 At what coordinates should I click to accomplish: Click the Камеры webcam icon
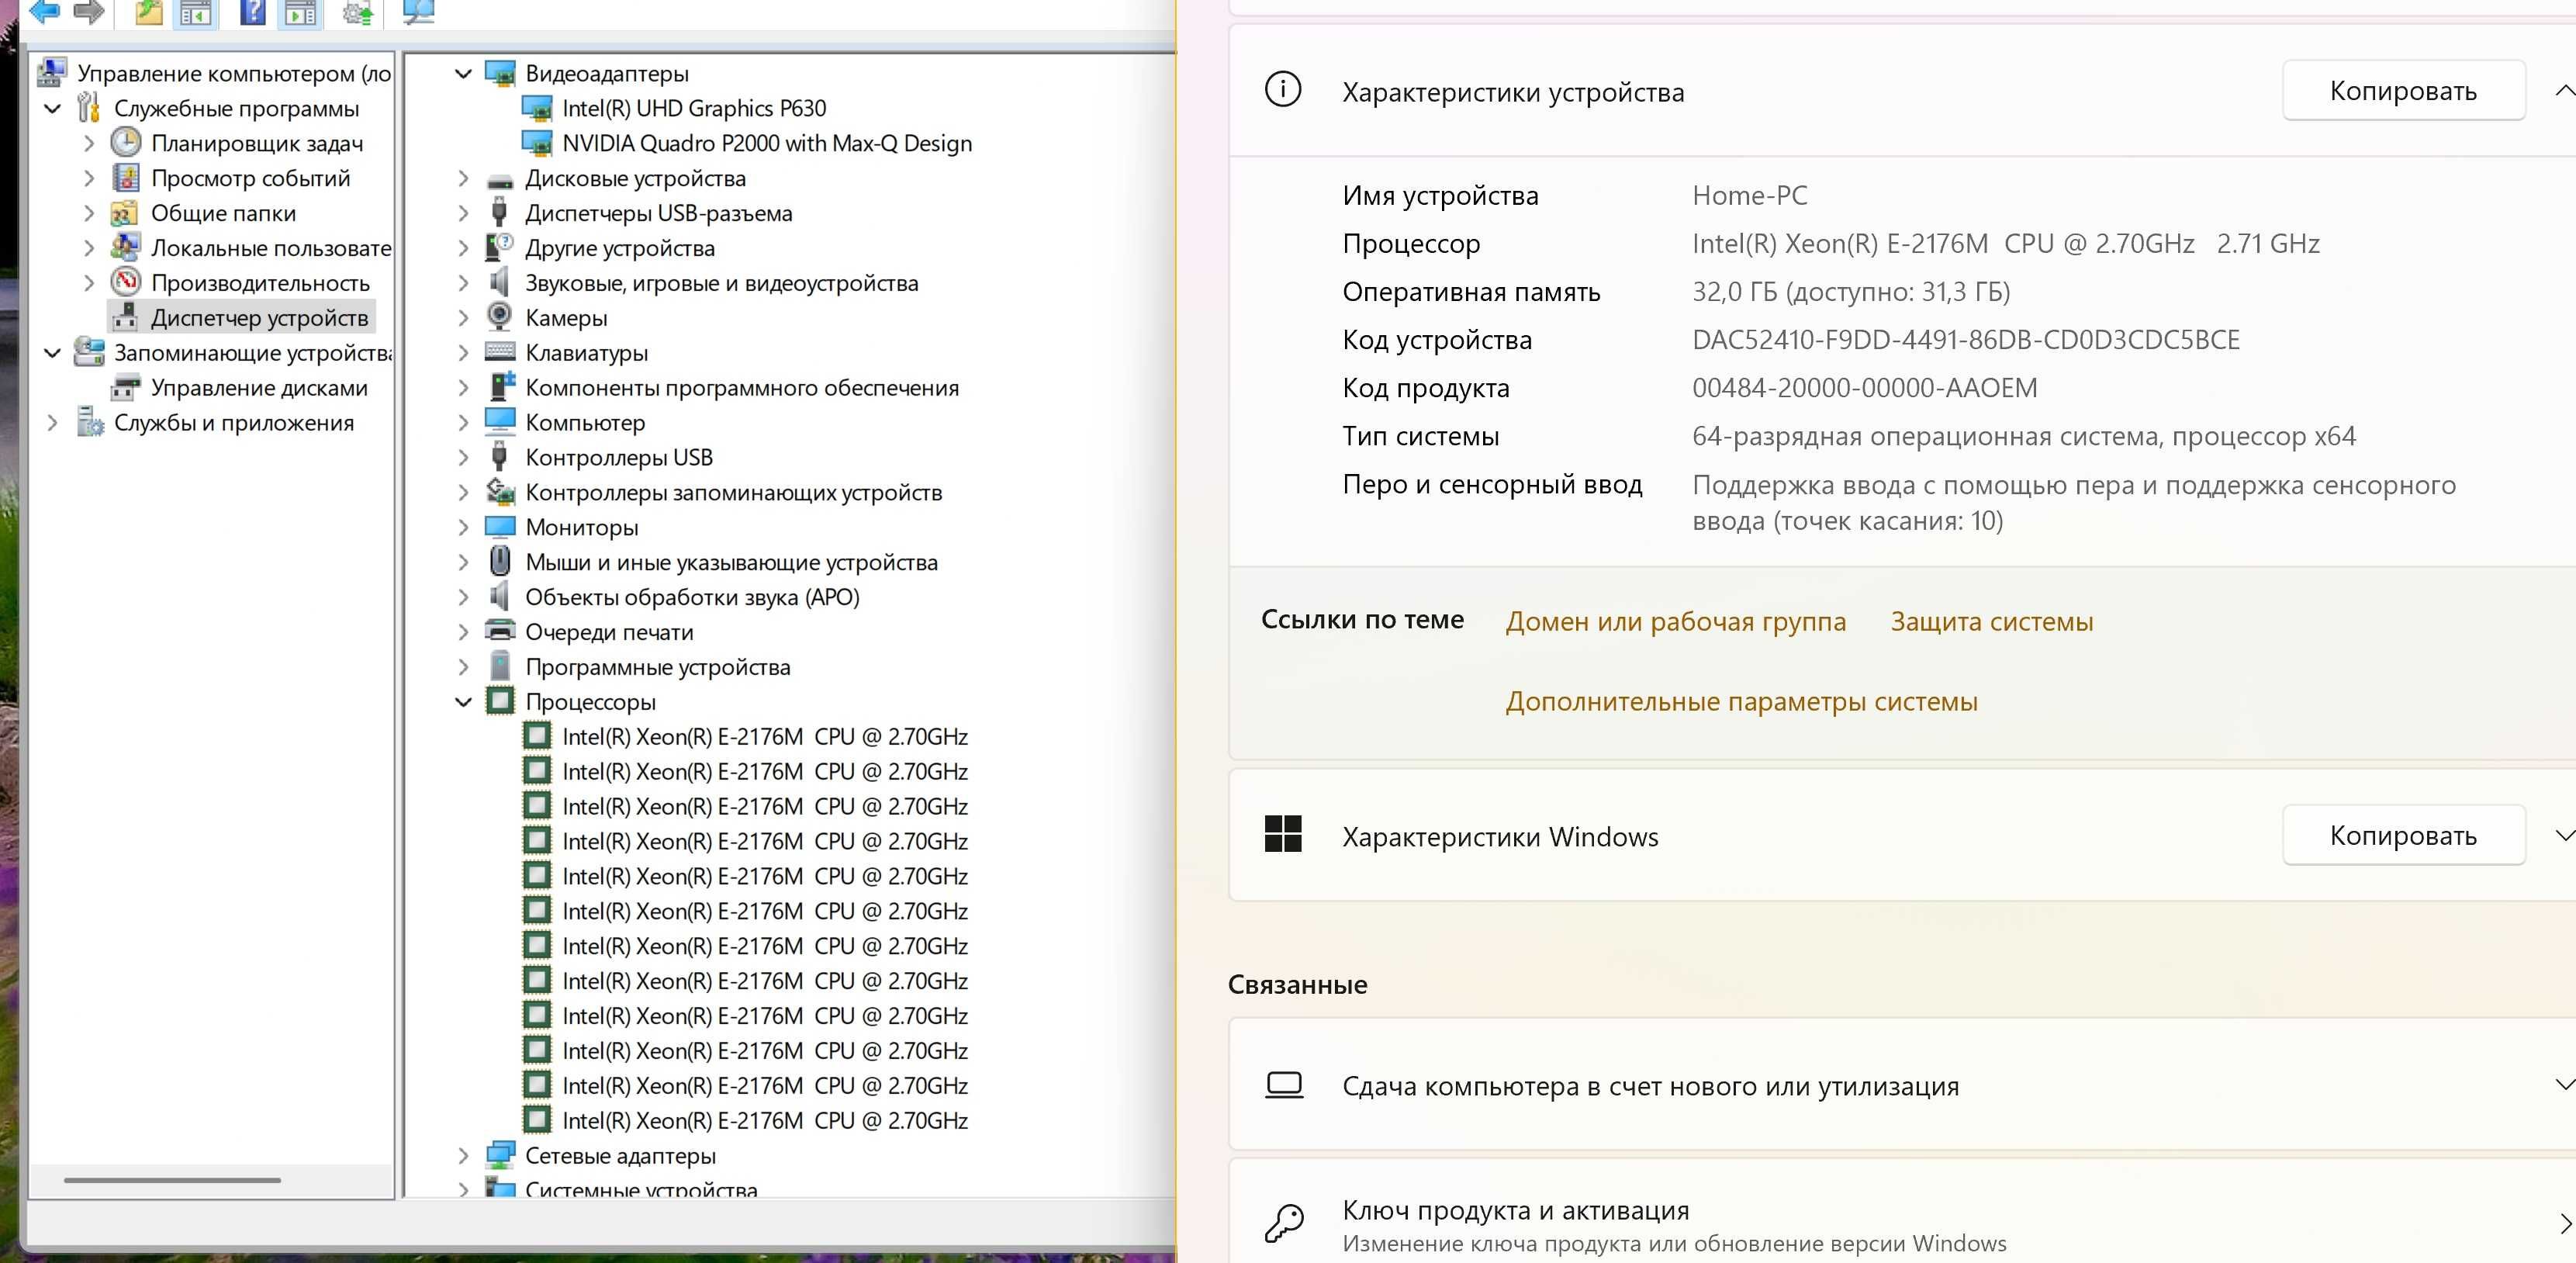pos(500,317)
